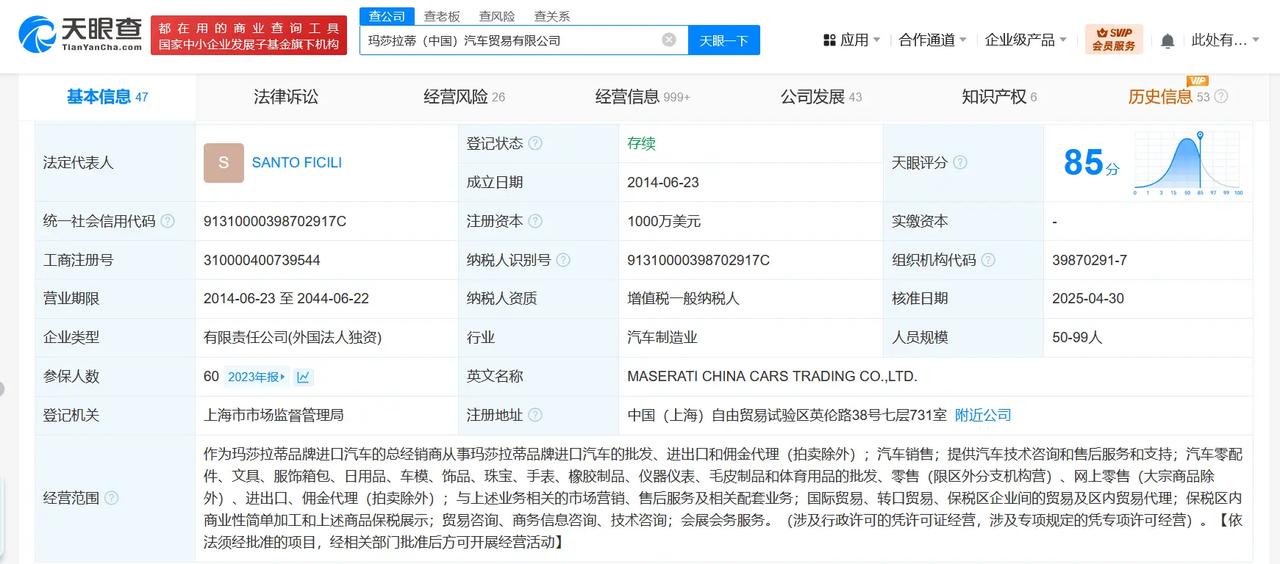Click help icon next to 注册资本
Screen dimensions: 1280x564
pos(535,221)
